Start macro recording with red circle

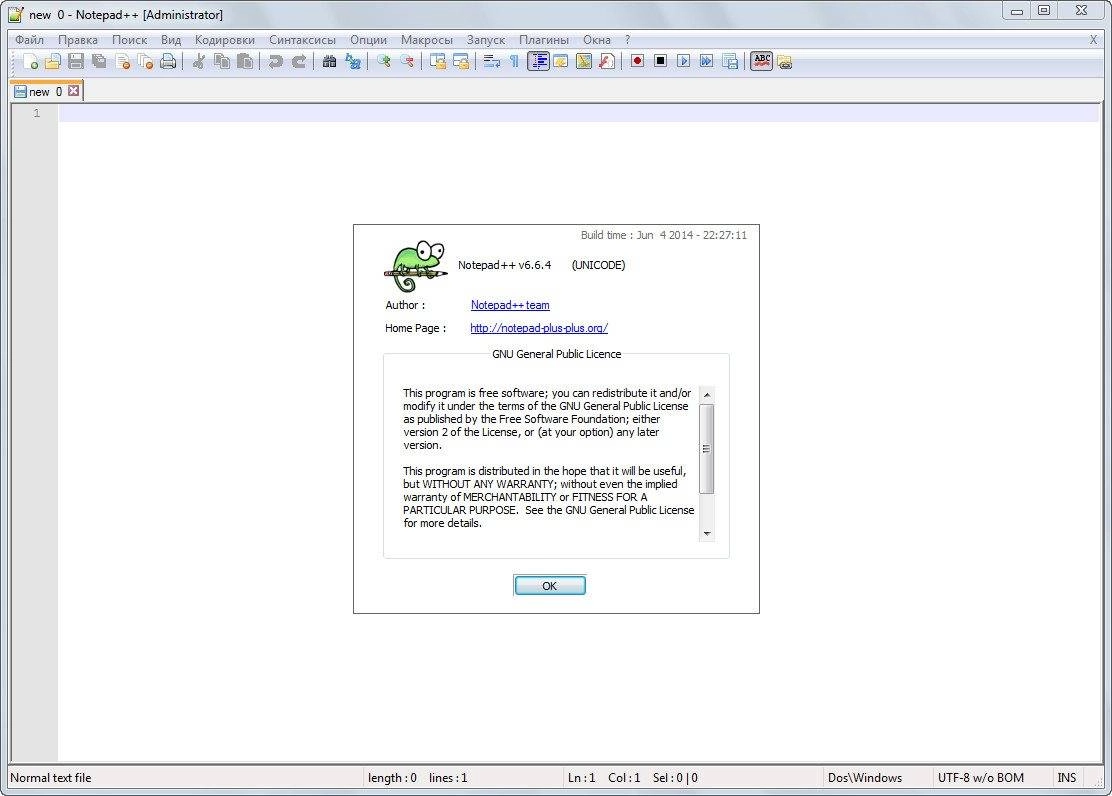coord(637,61)
